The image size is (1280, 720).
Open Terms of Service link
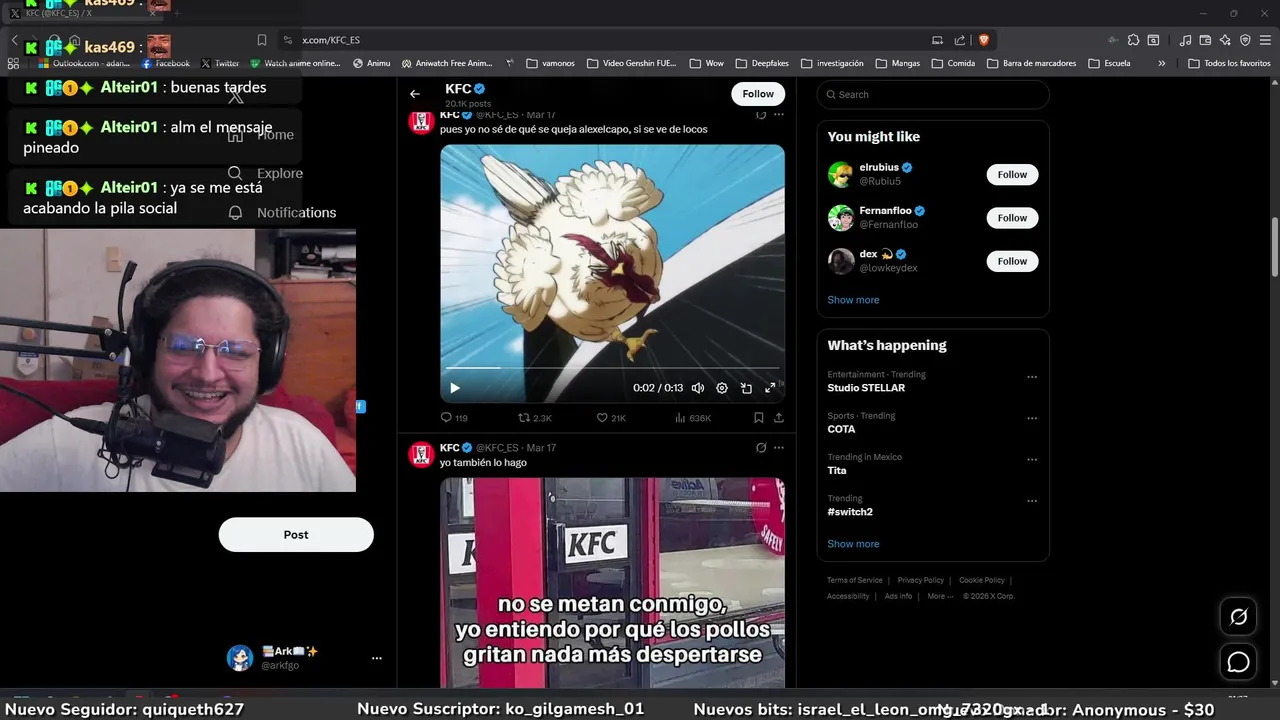pyautogui.click(x=855, y=580)
